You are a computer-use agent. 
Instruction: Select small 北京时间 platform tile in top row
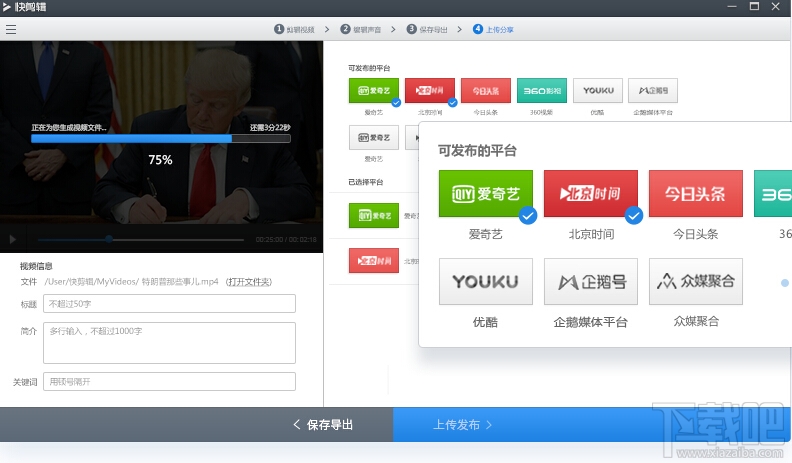(430, 91)
